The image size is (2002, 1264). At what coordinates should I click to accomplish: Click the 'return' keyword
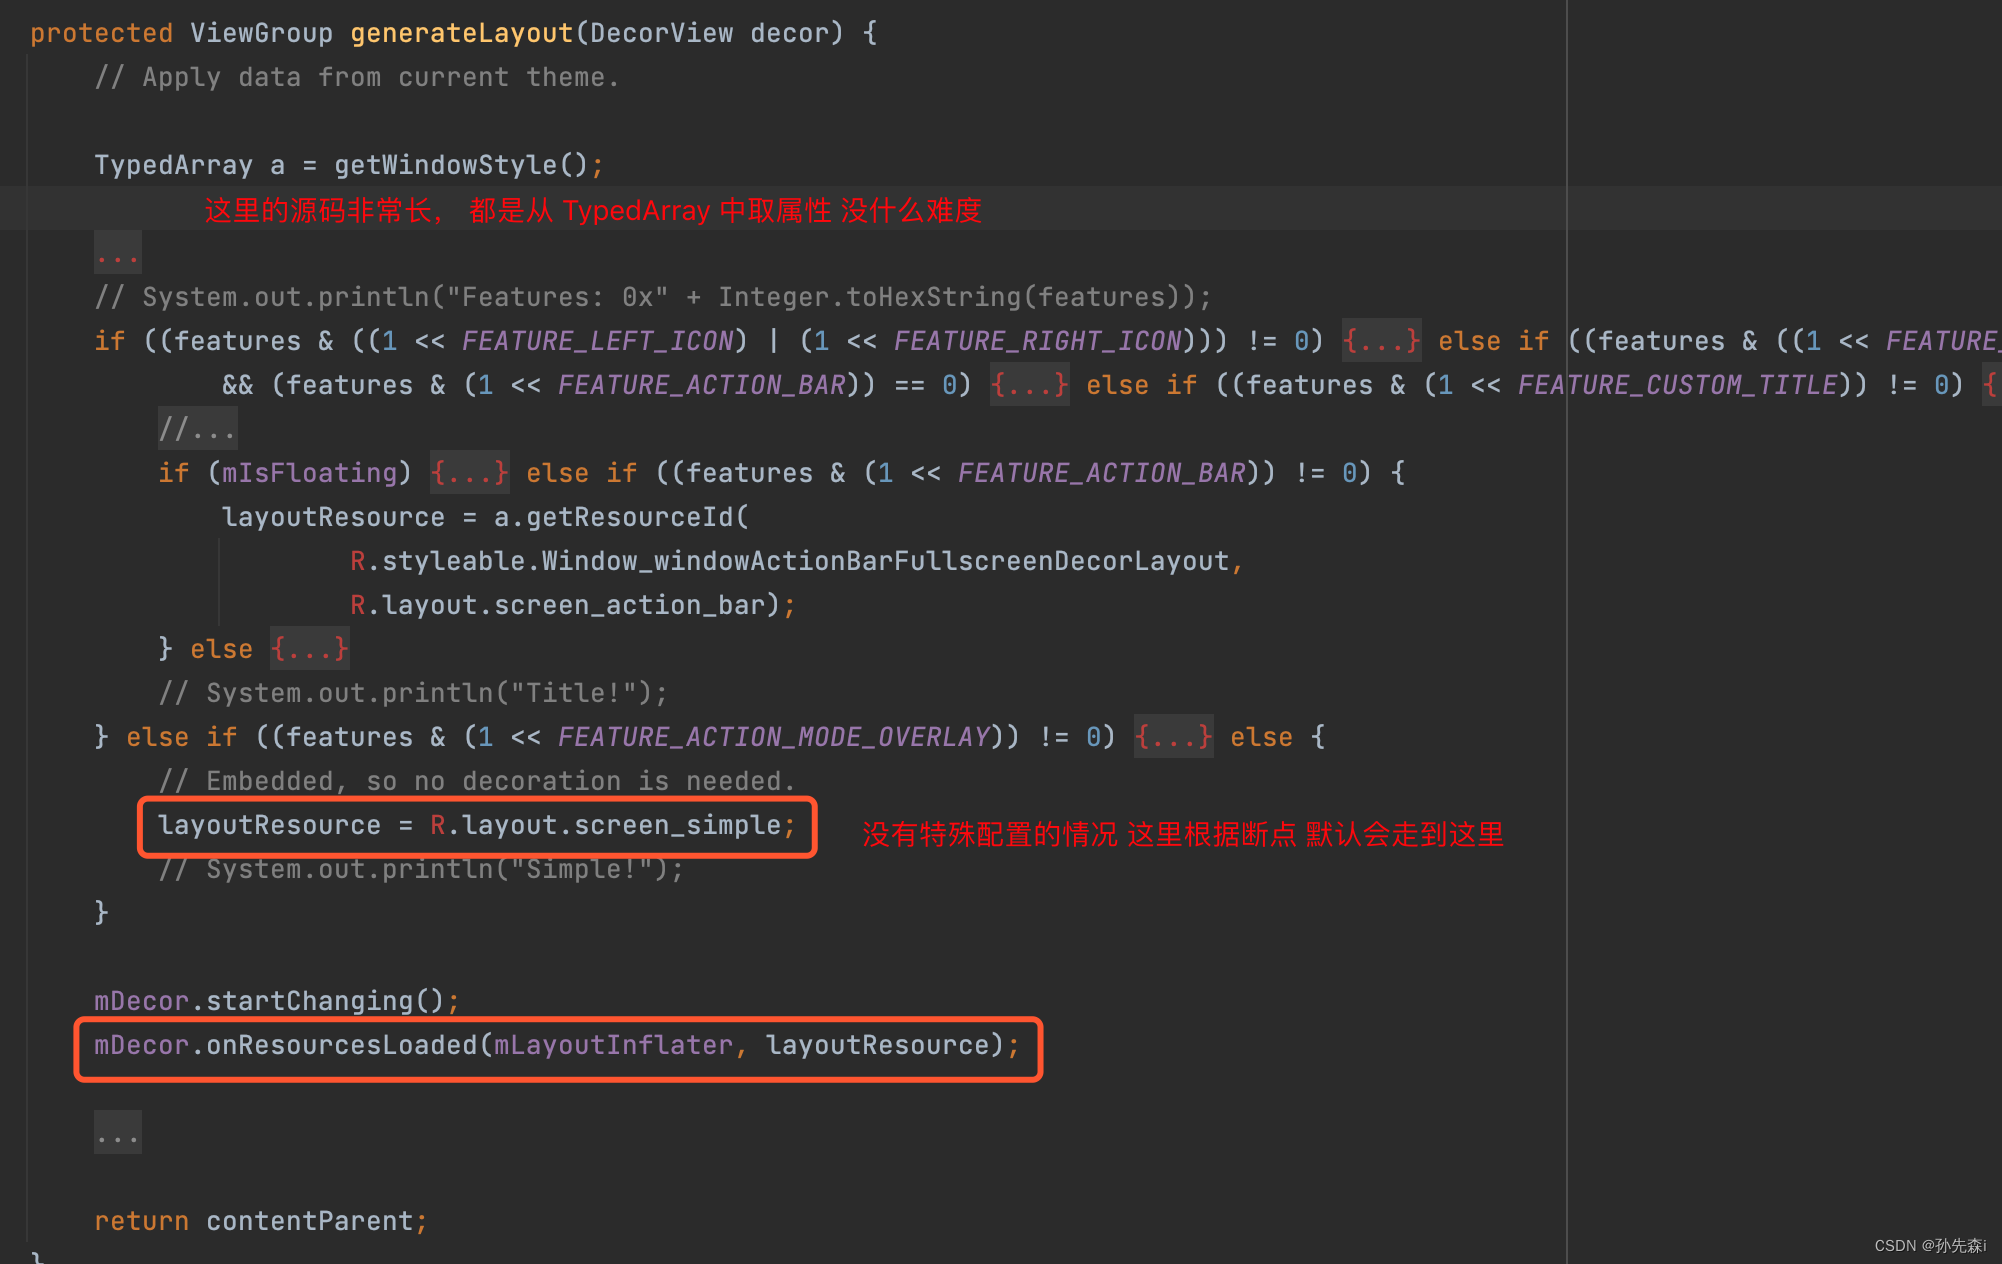[142, 1221]
